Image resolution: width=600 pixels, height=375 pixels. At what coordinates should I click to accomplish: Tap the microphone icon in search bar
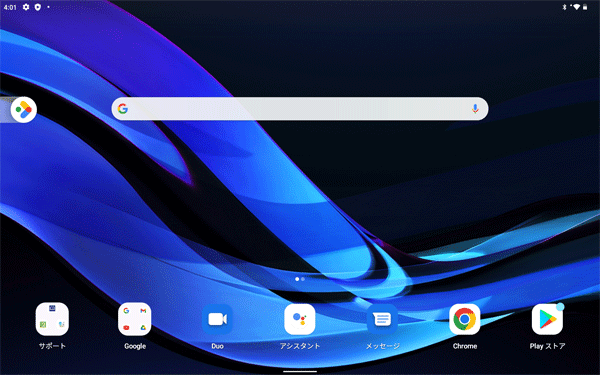(475, 109)
